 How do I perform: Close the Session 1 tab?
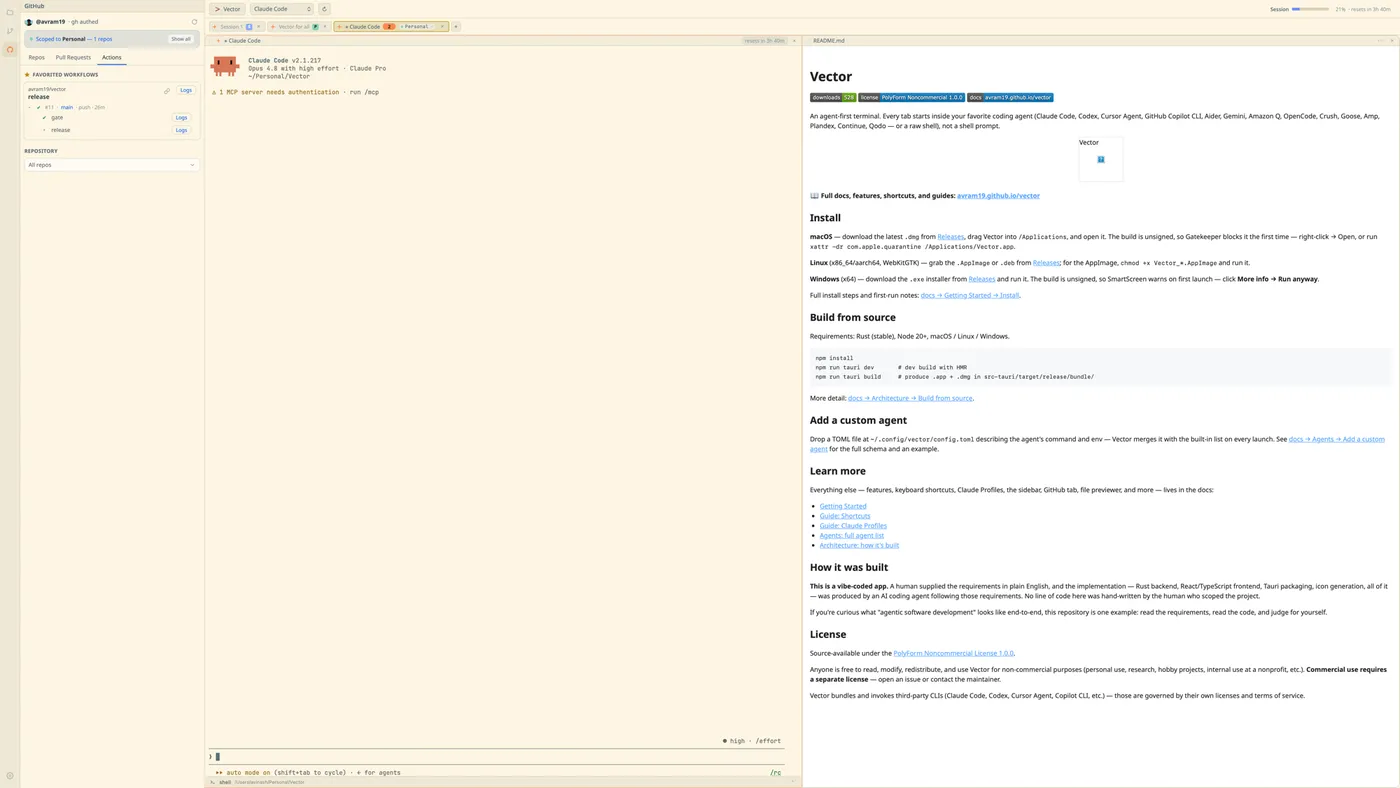[x=258, y=27]
